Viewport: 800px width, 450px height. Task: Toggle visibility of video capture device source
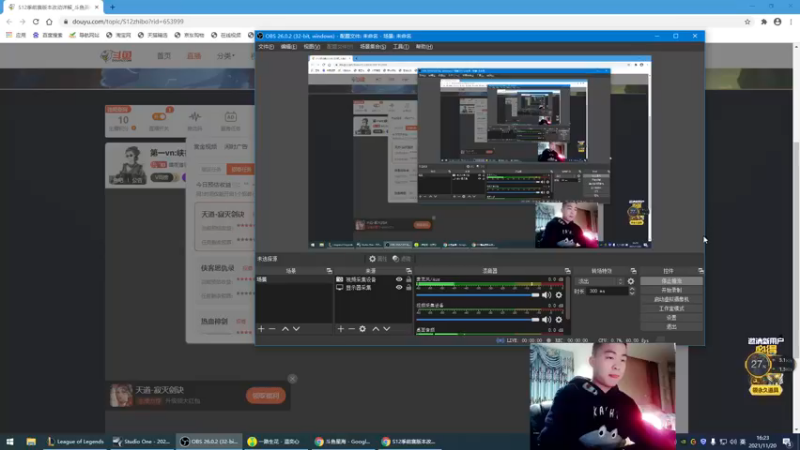pos(399,280)
